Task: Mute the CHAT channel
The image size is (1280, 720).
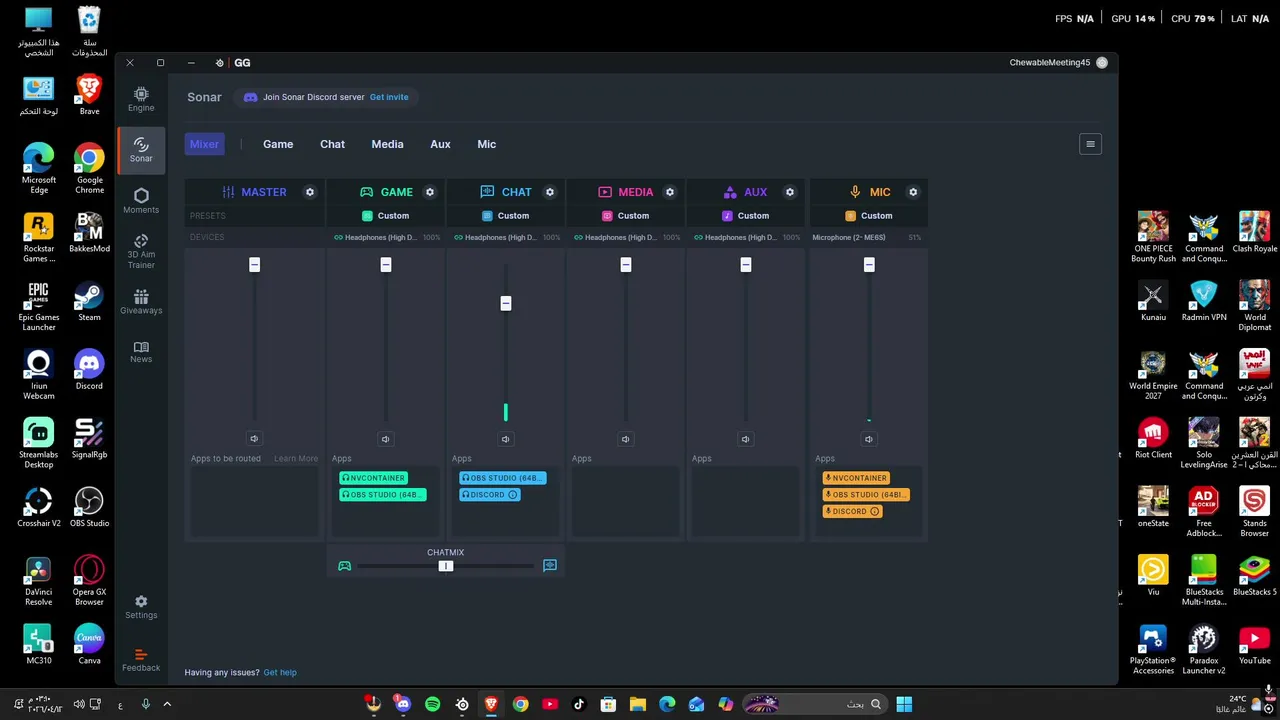Action: click(505, 439)
